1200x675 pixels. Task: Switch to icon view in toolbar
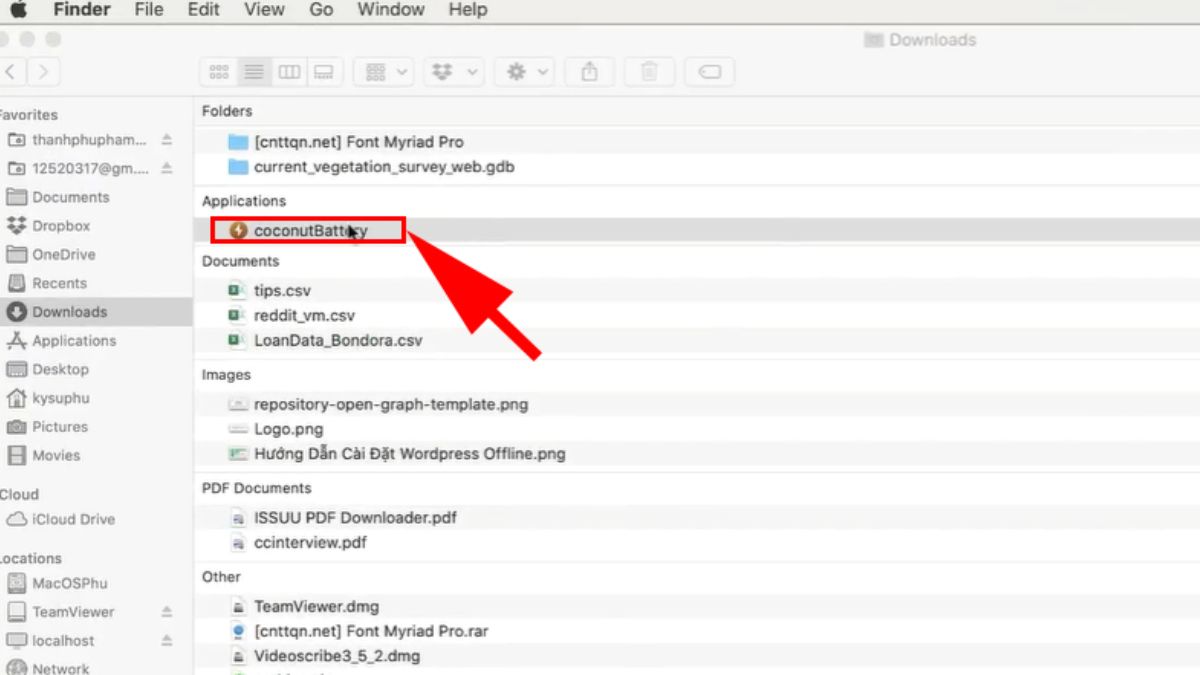coord(219,72)
